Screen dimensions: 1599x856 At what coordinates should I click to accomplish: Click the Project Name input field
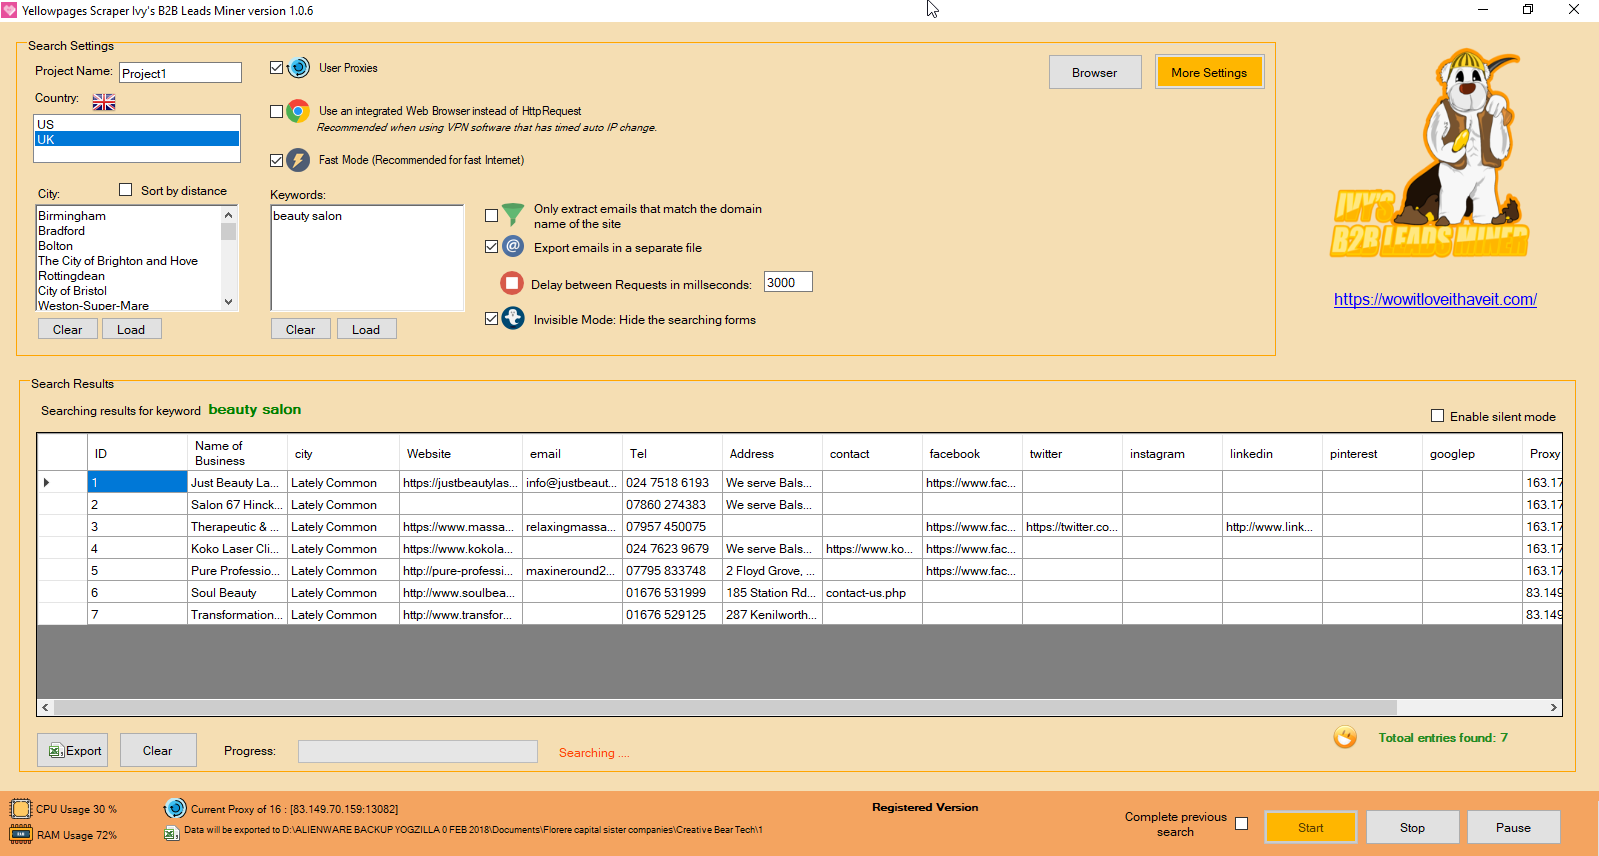coord(181,73)
